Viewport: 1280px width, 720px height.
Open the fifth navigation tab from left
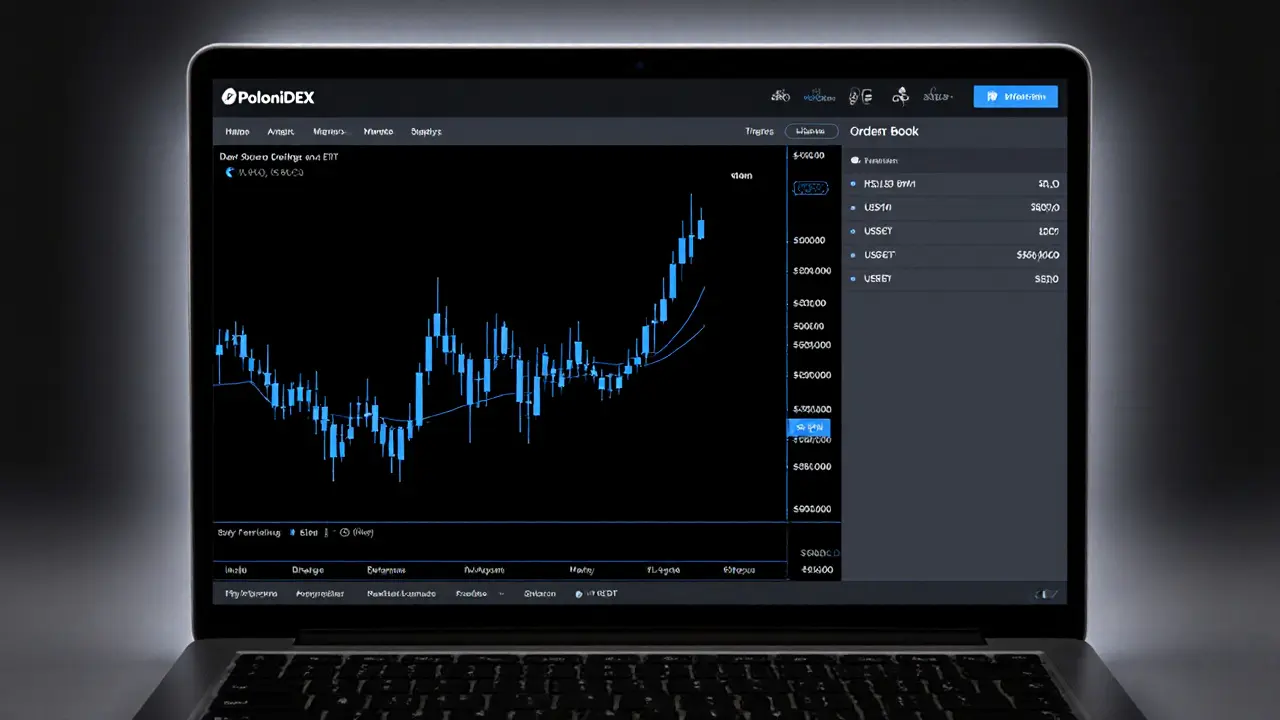pyautogui.click(x=426, y=131)
